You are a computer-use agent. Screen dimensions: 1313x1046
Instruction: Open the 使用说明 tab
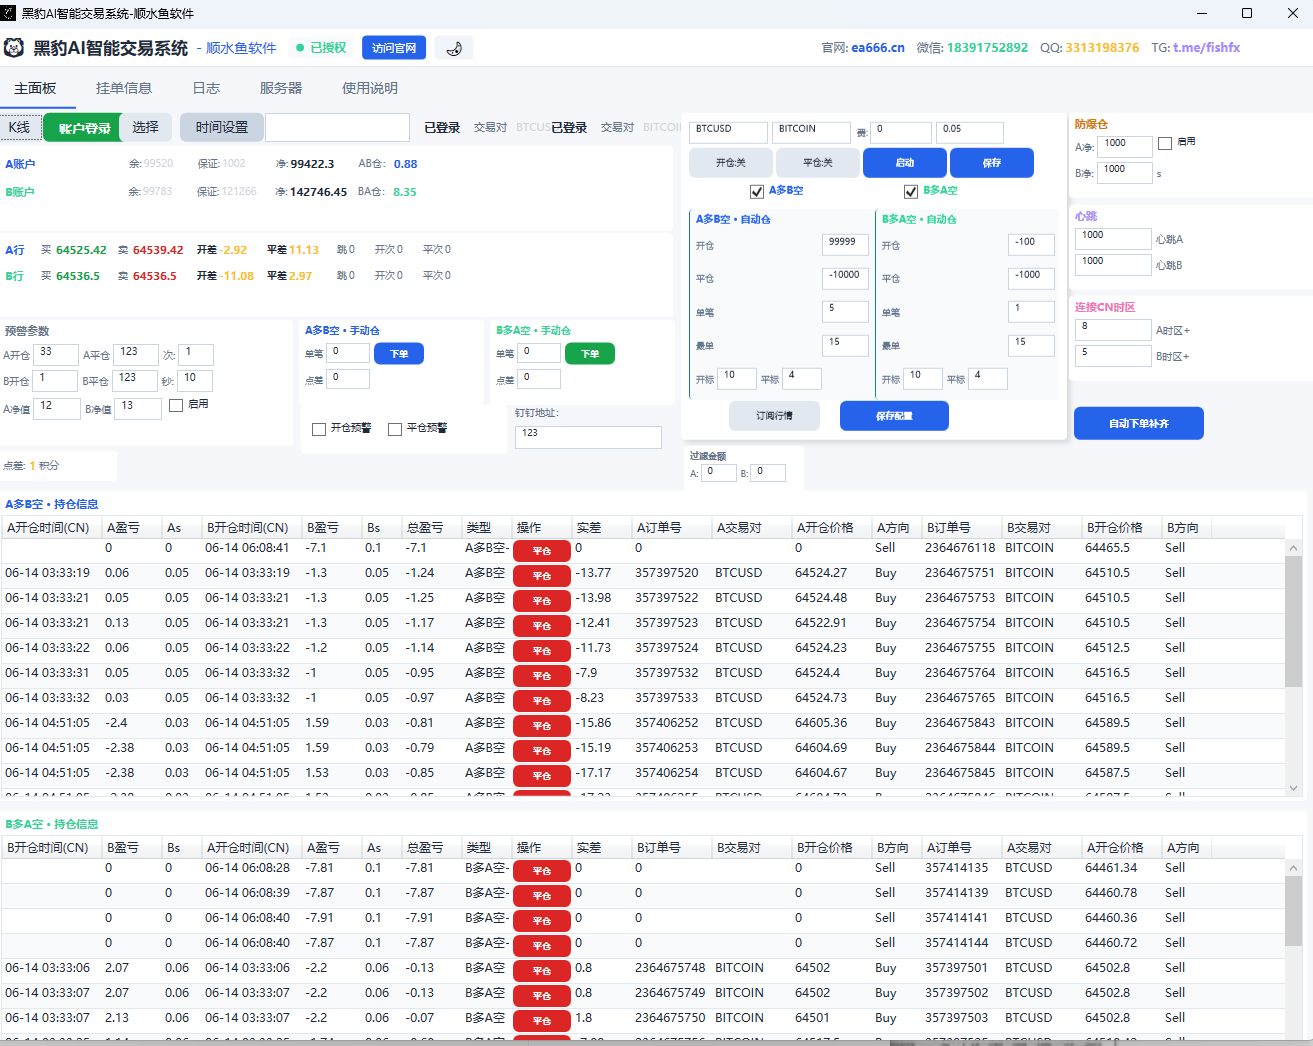(x=370, y=88)
